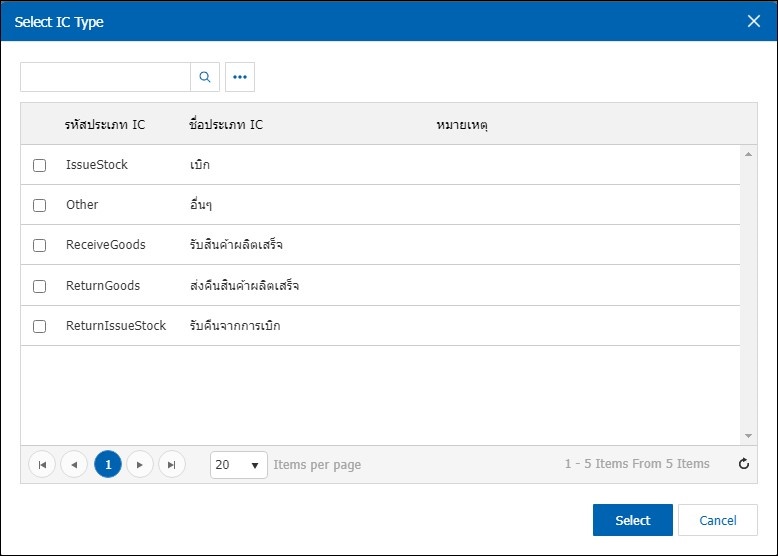Focus the search text field
778x556 pixels.
(x=105, y=77)
